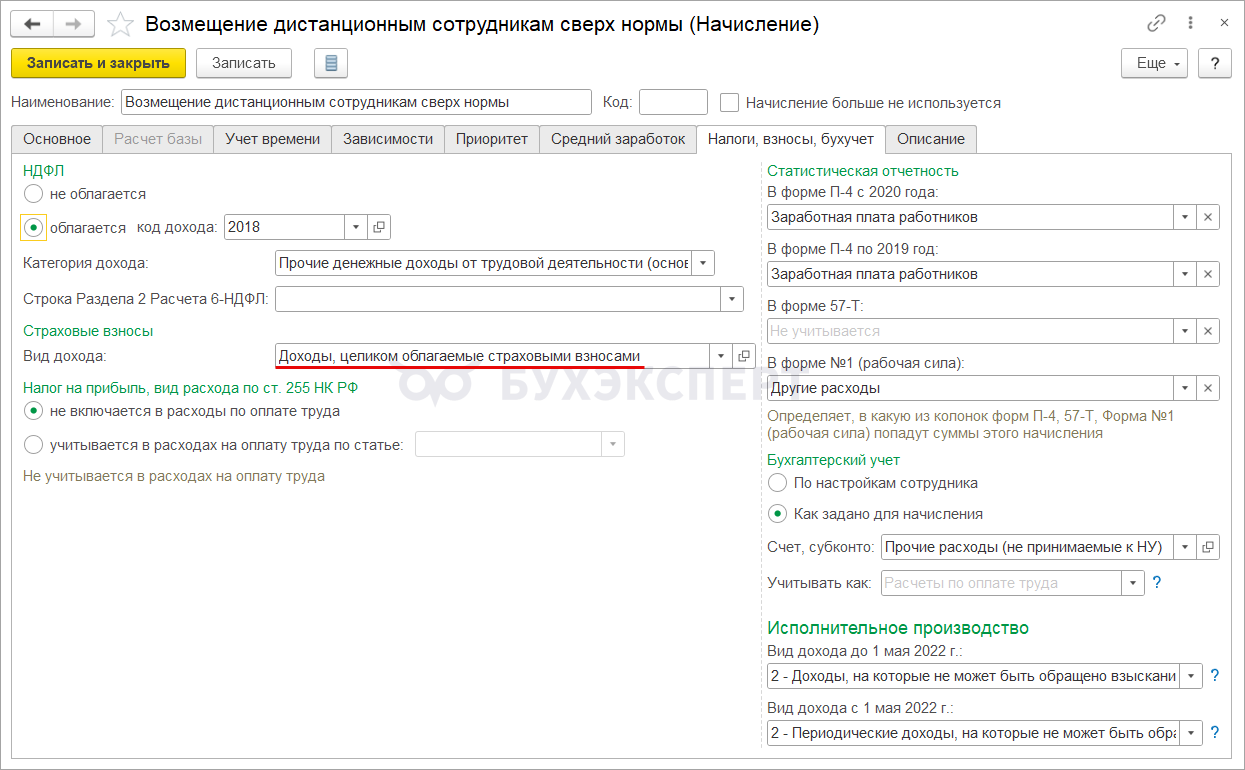This screenshot has width=1245, height=770.
Task: Open the Еще menu button
Action: pyautogui.click(x=1154, y=63)
